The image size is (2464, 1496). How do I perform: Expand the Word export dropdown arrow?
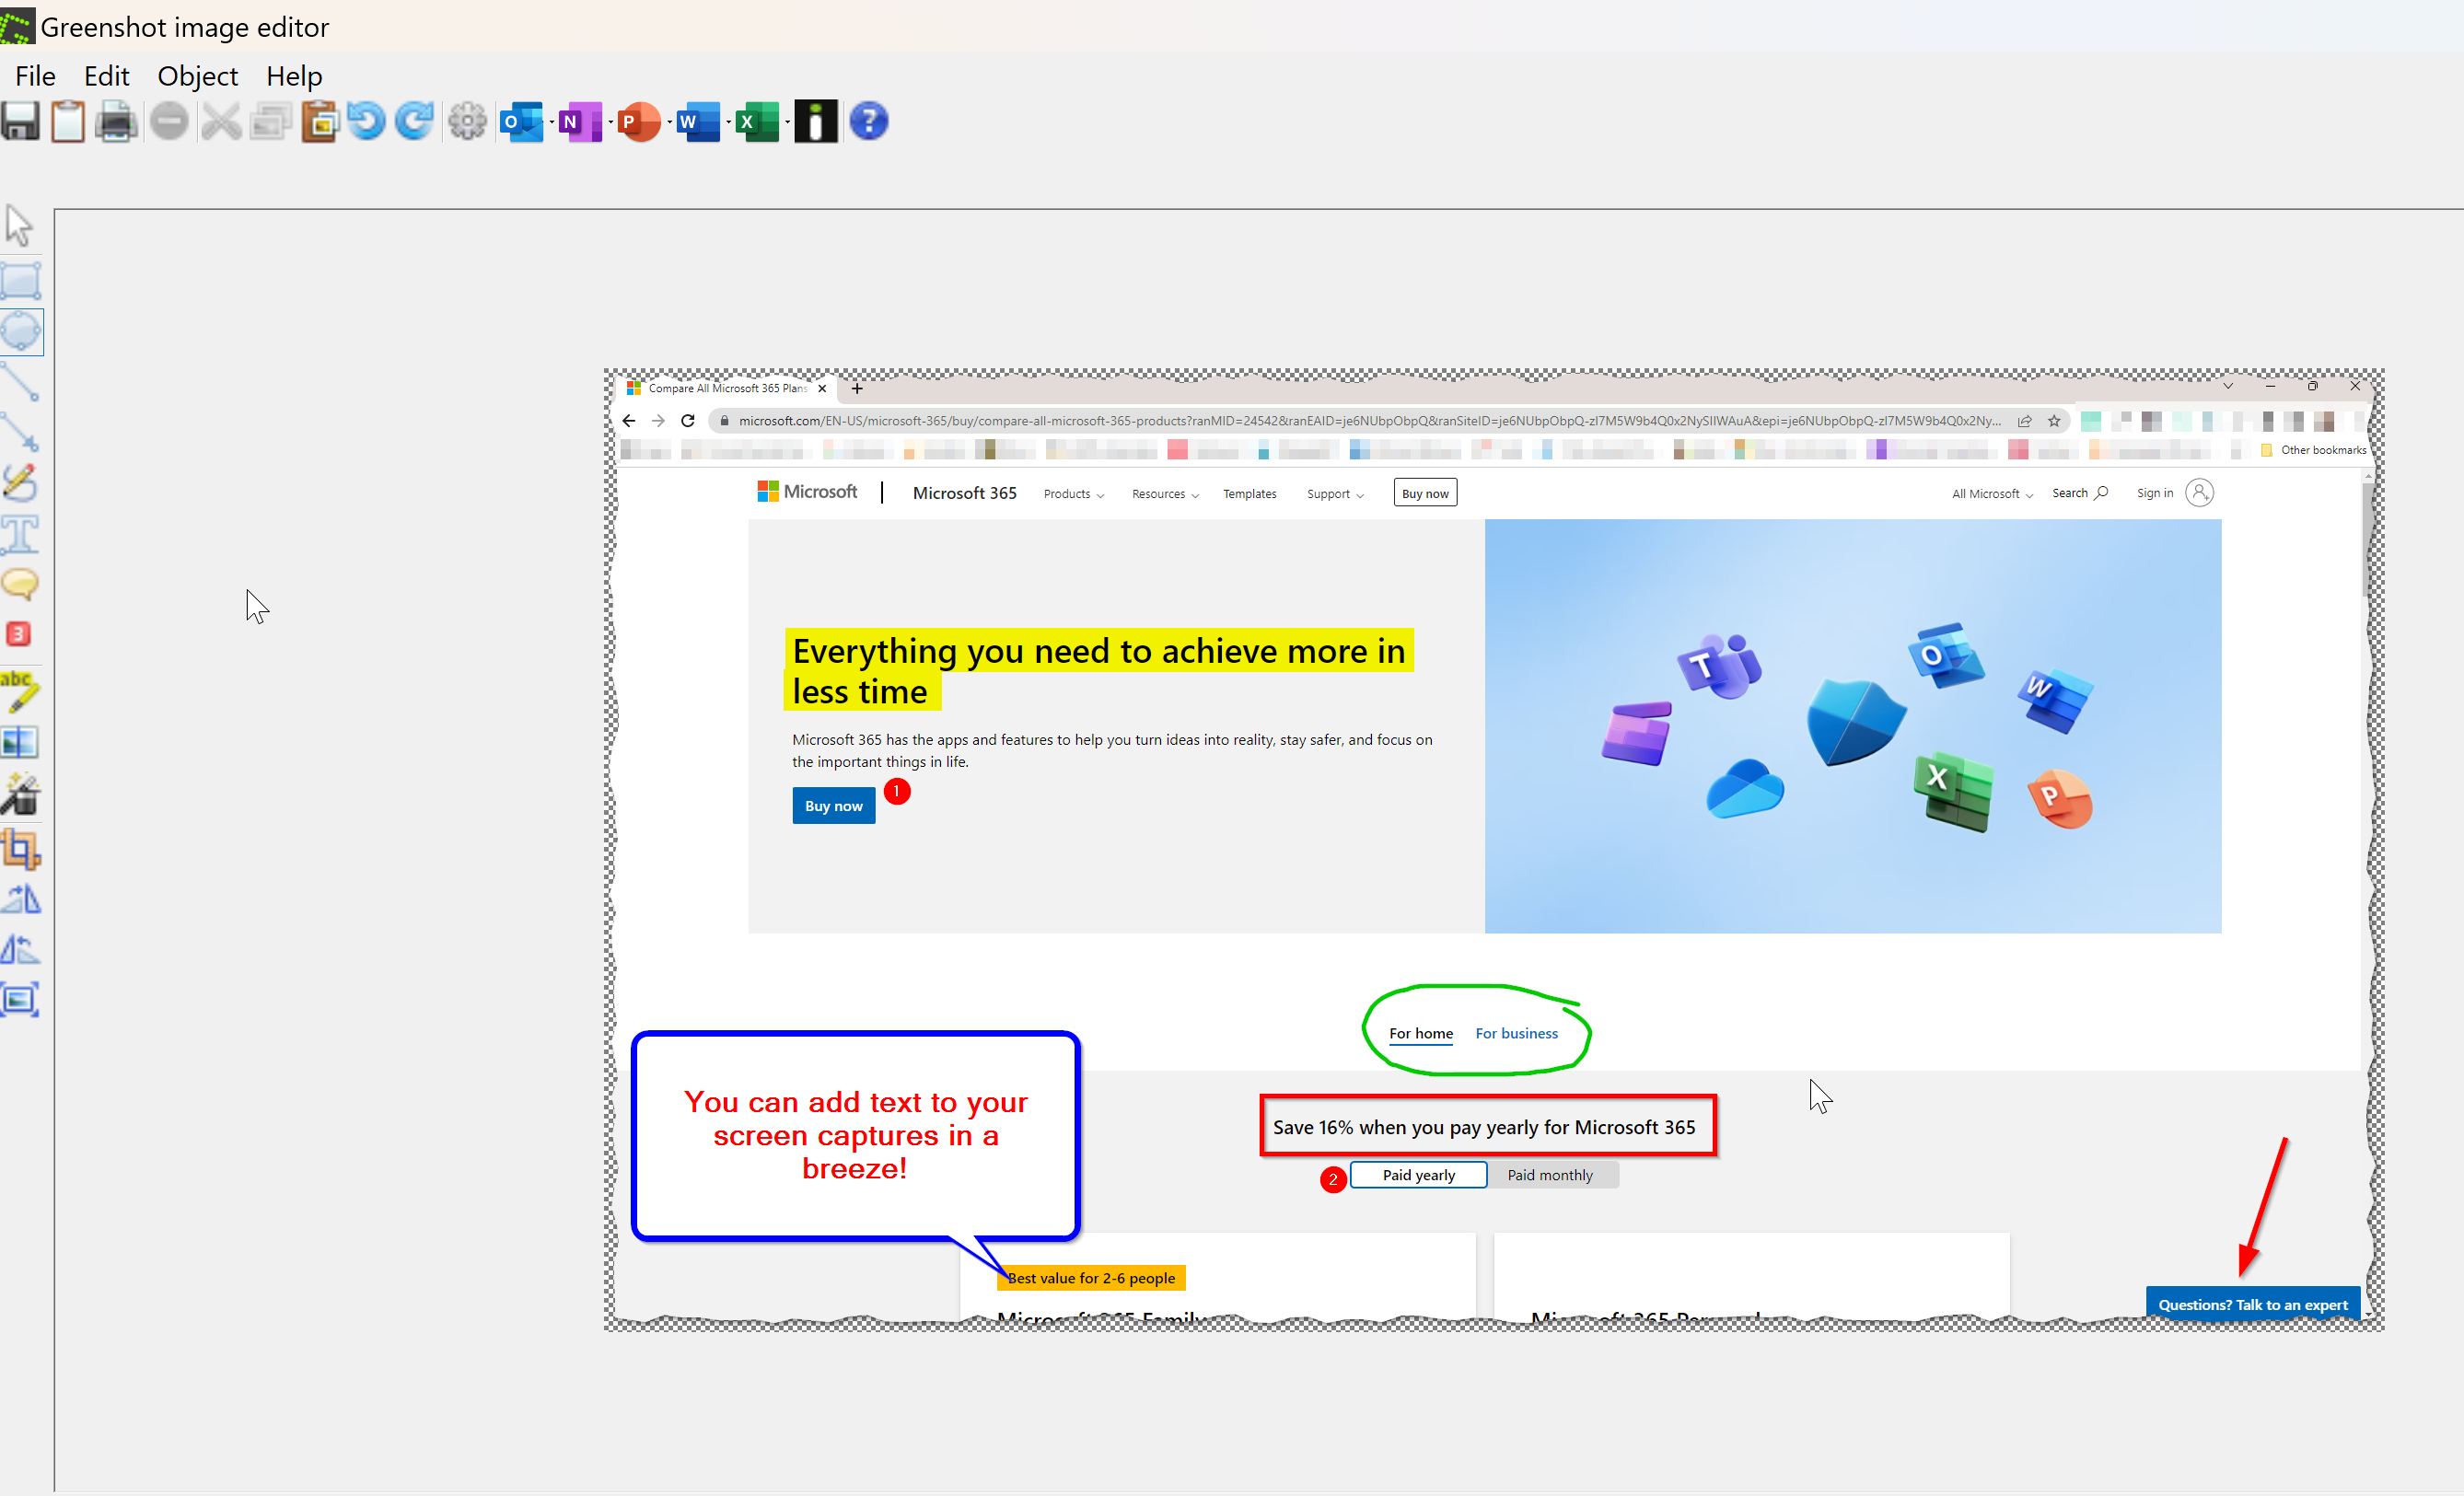click(x=728, y=123)
